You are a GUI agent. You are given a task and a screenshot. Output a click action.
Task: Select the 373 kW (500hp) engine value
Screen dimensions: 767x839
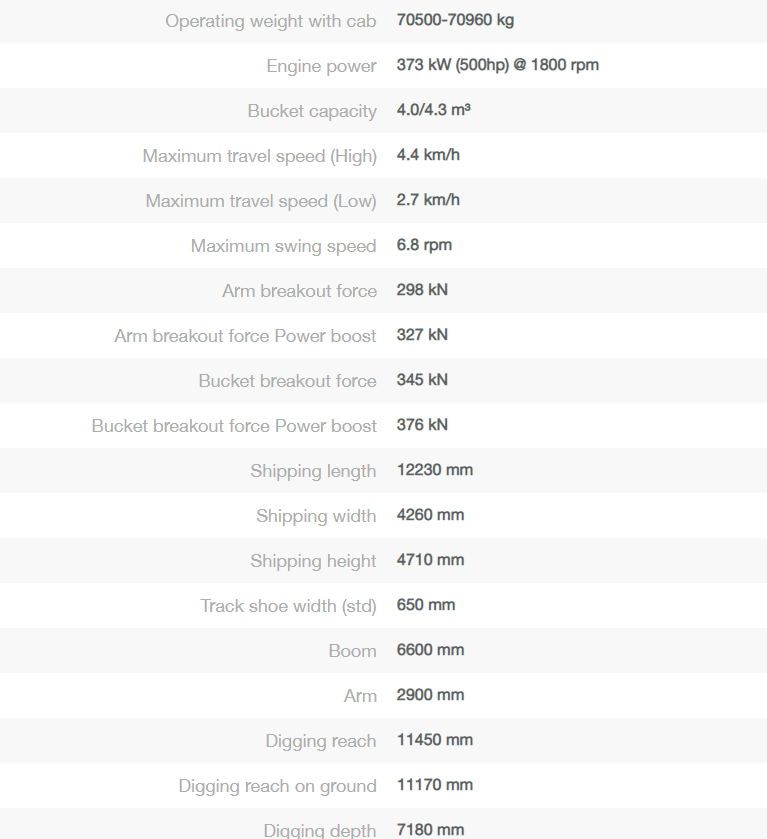point(497,65)
